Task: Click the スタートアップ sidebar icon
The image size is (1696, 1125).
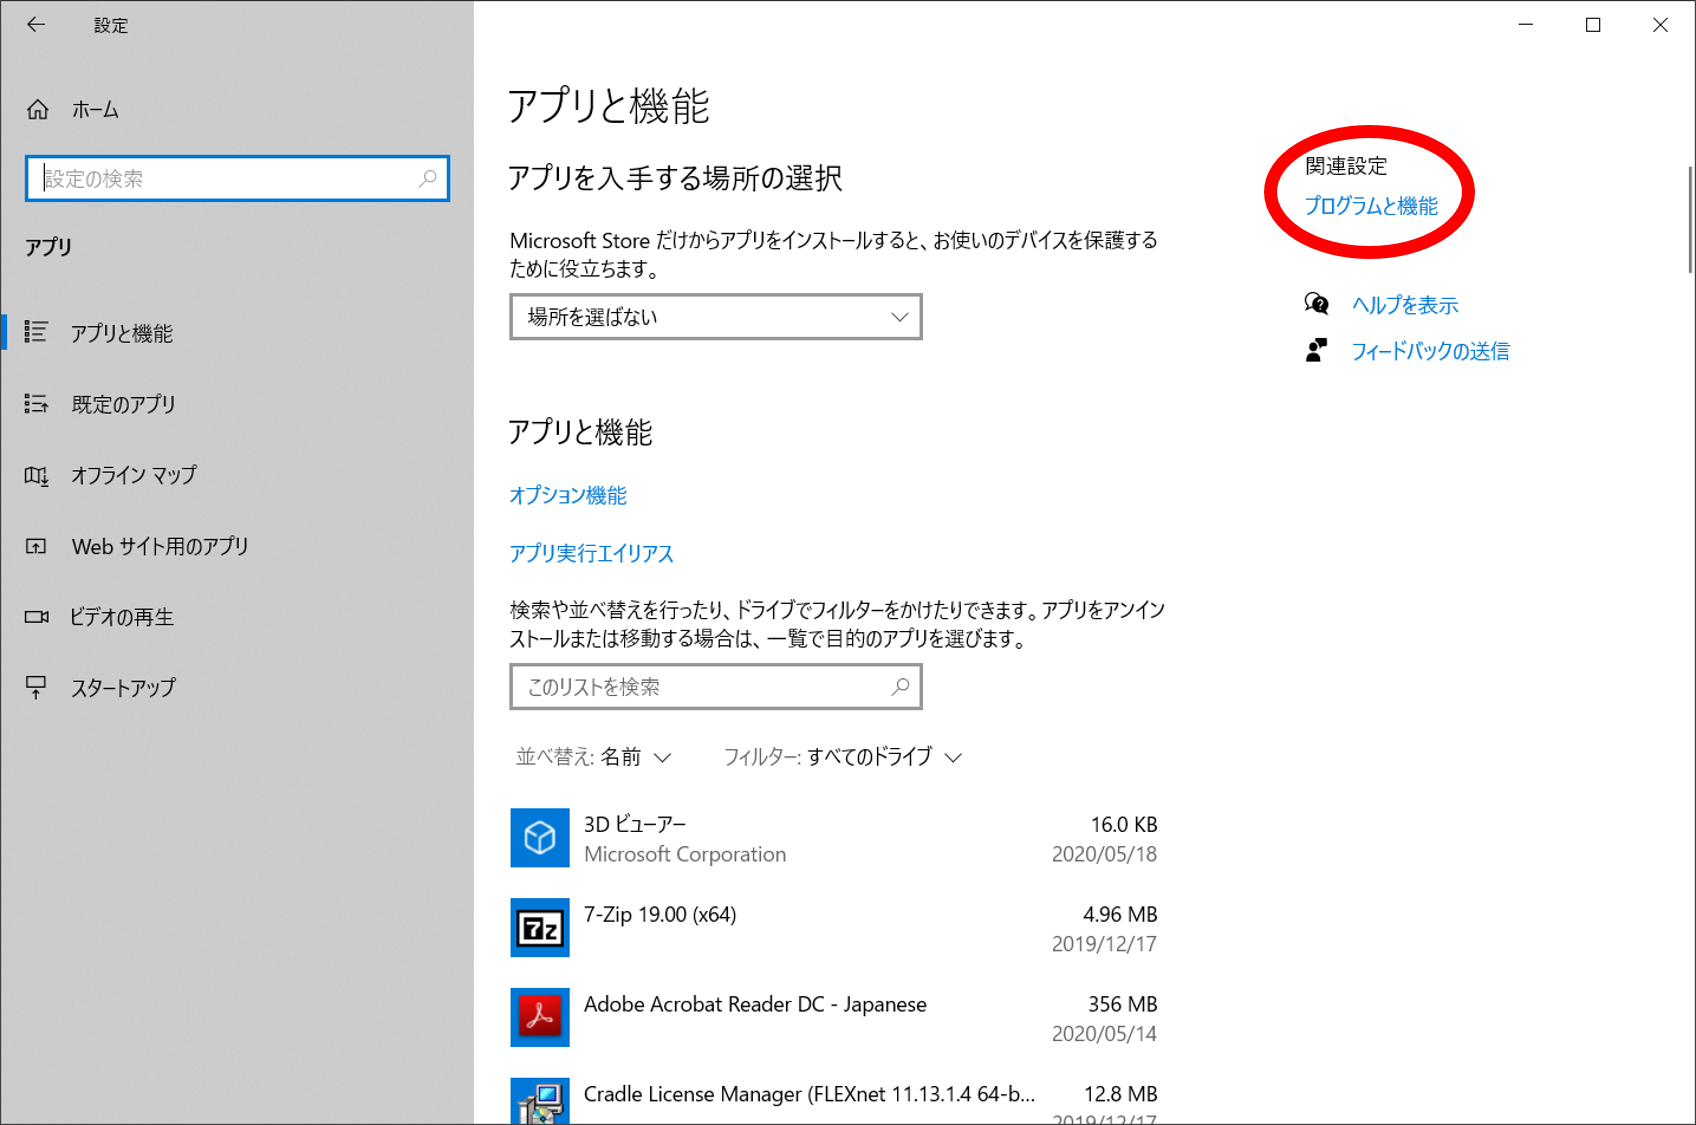Action: pos(36,688)
